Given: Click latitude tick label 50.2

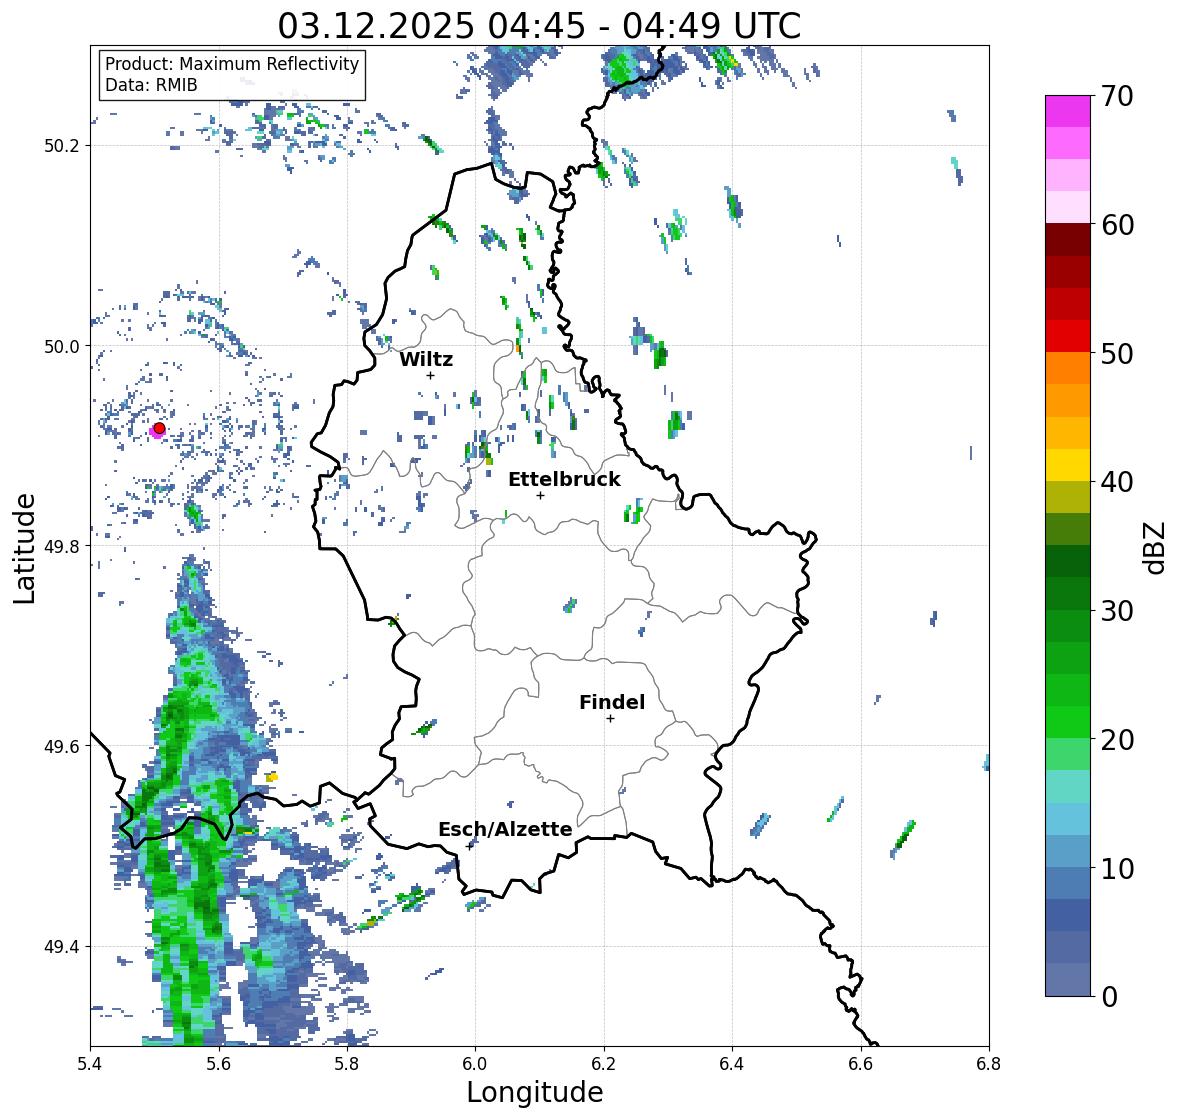Looking at the screenshot, I should [x=62, y=146].
